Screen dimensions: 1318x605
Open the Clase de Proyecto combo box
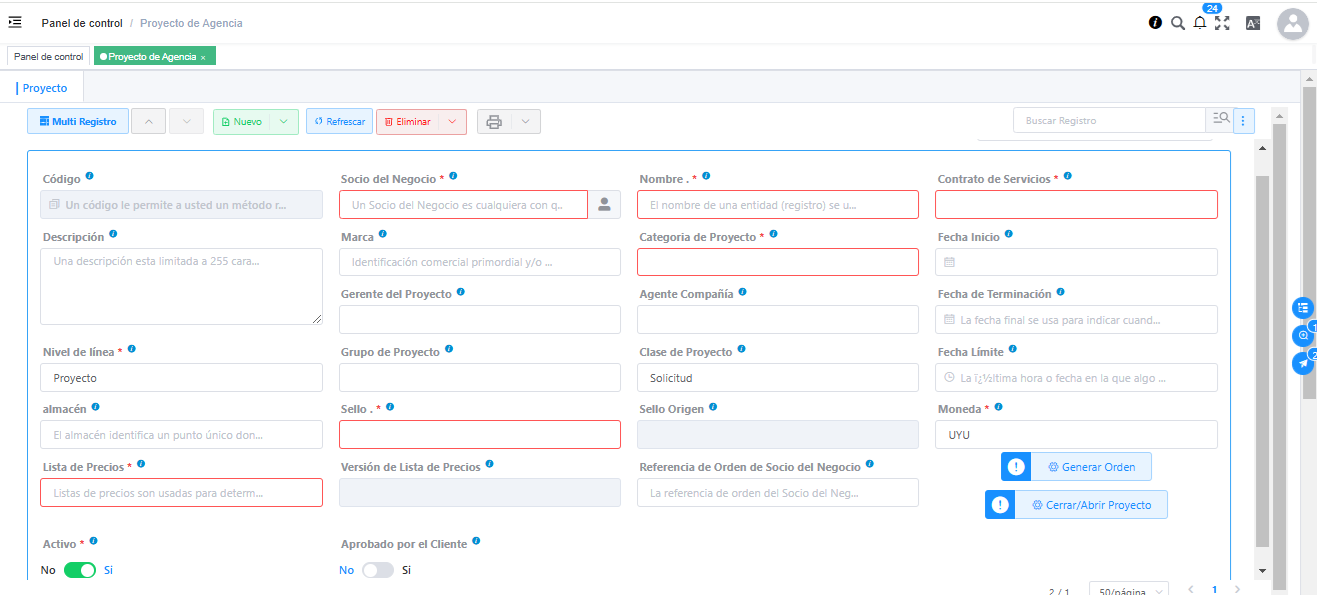(x=777, y=378)
